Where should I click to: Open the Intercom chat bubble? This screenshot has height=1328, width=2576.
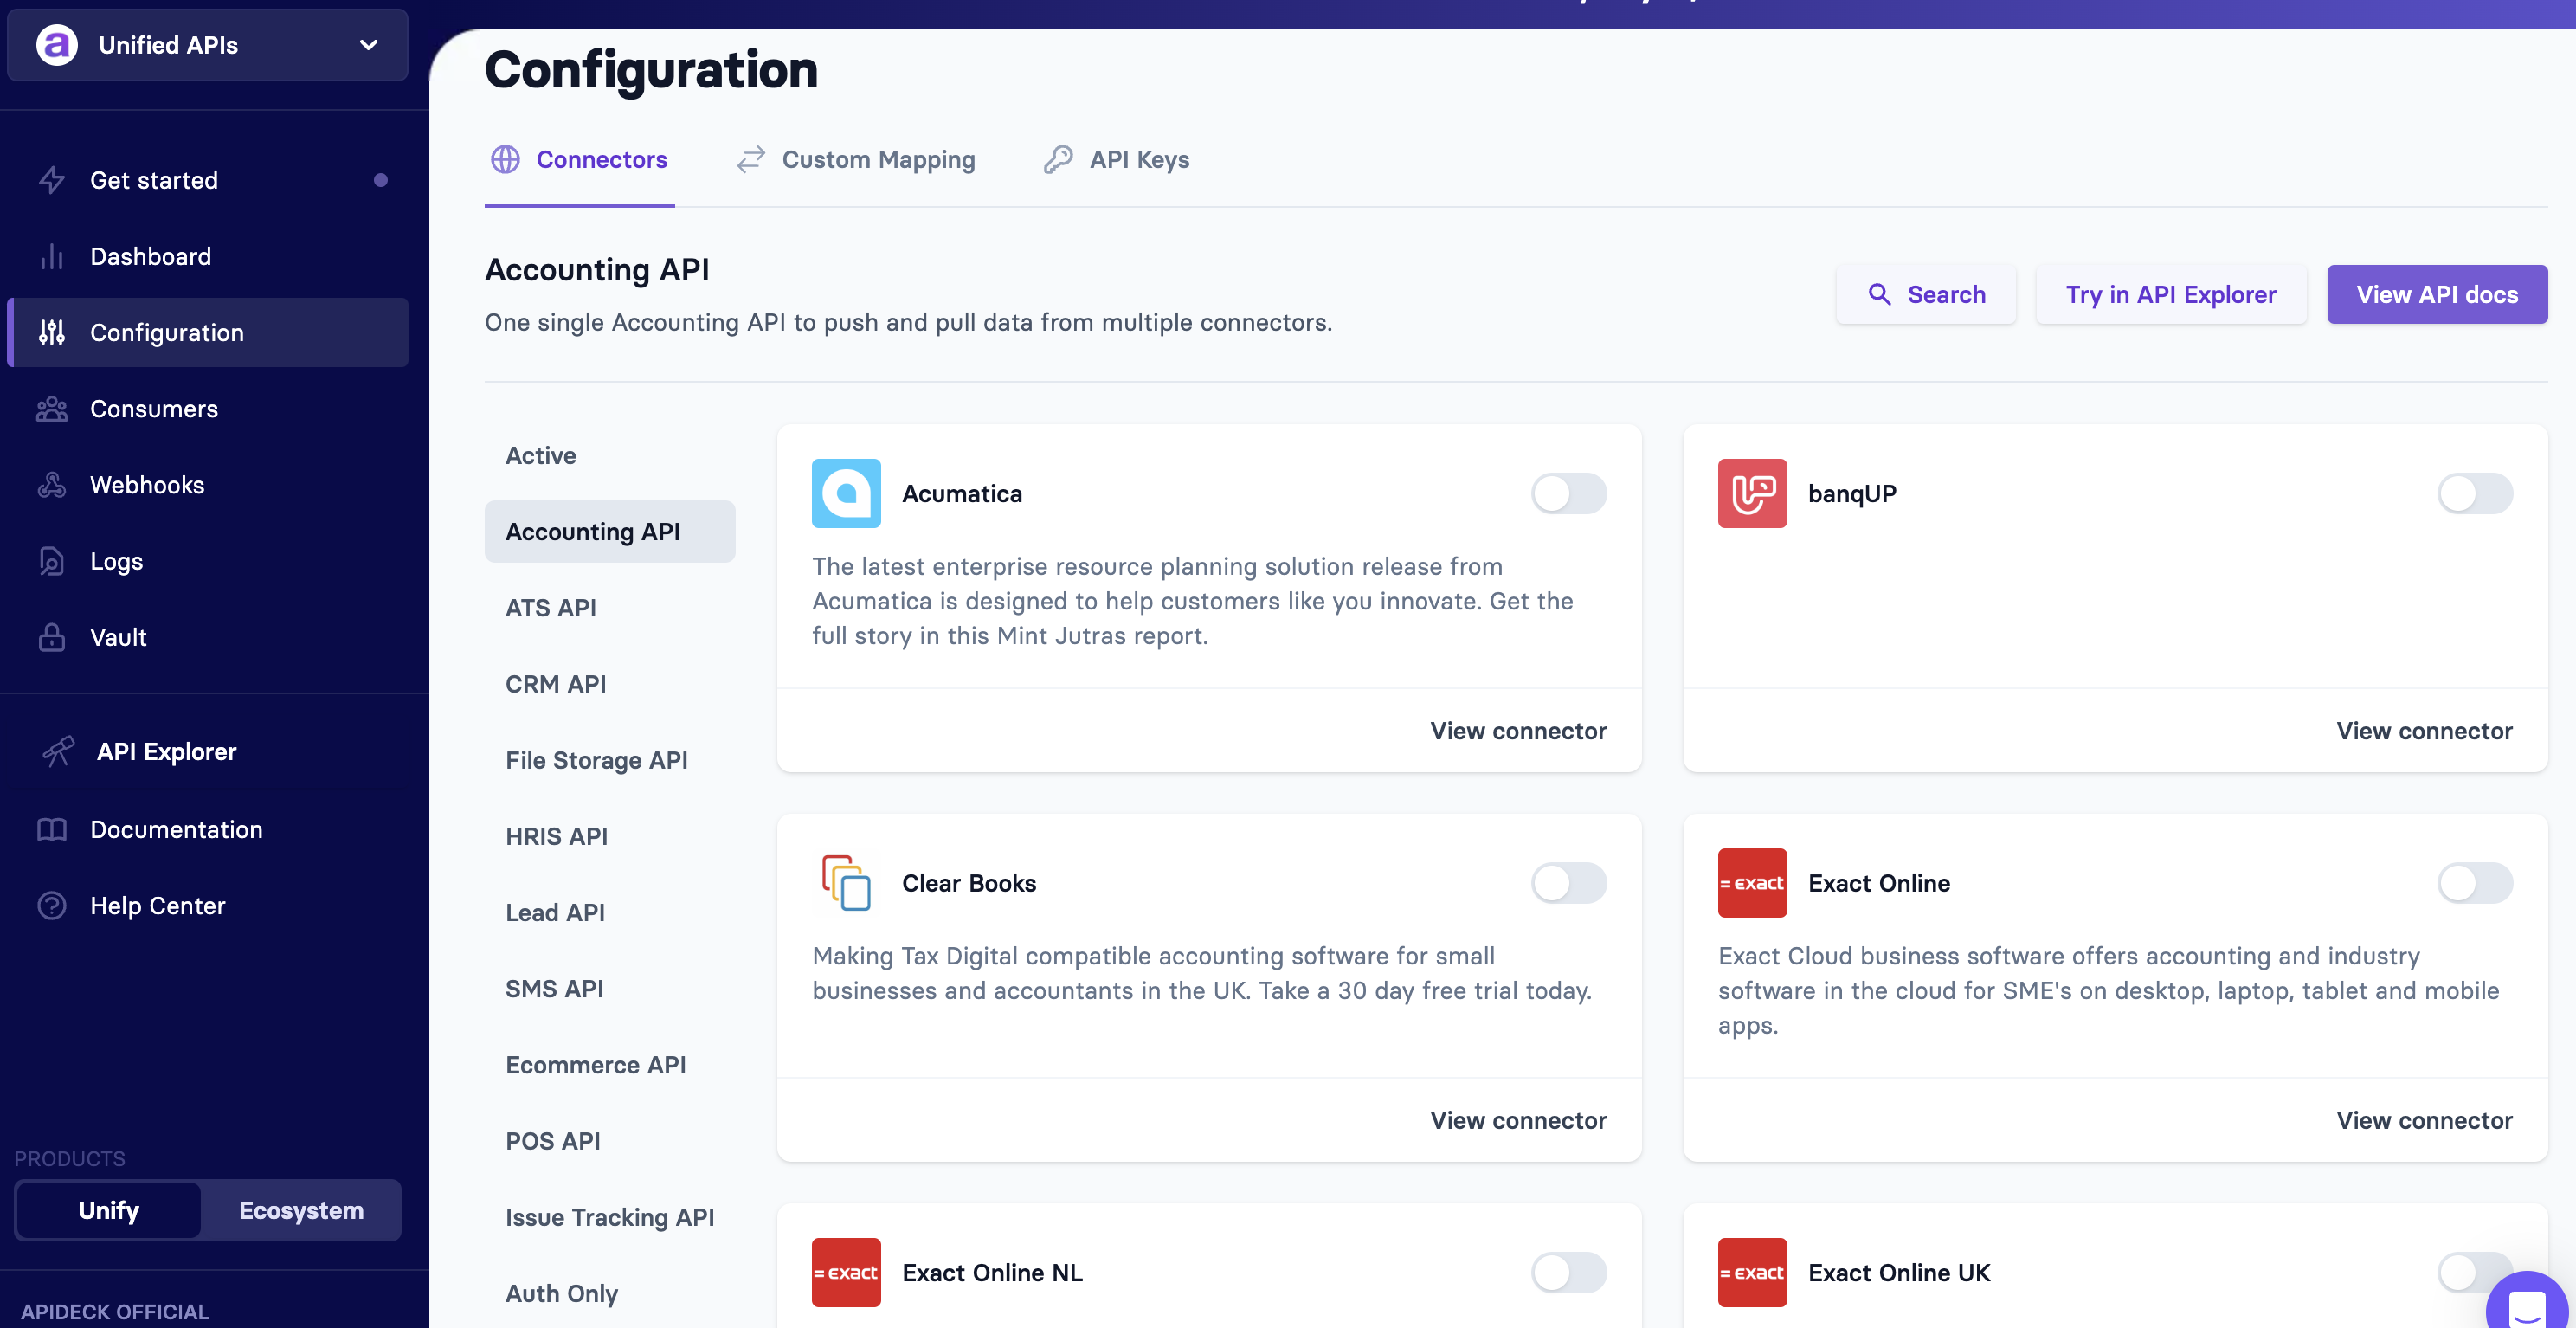[2528, 1305]
